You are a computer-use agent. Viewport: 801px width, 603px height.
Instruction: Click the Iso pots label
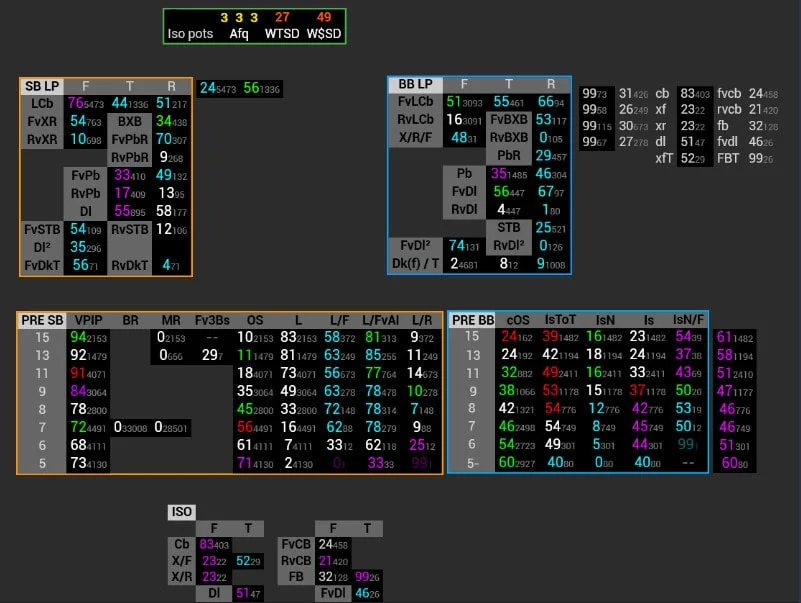point(190,34)
